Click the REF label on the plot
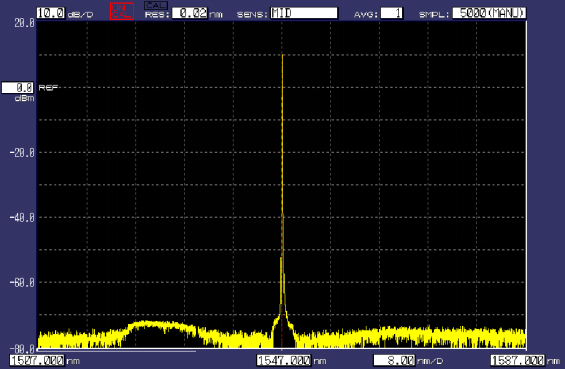 tap(48, 88)
